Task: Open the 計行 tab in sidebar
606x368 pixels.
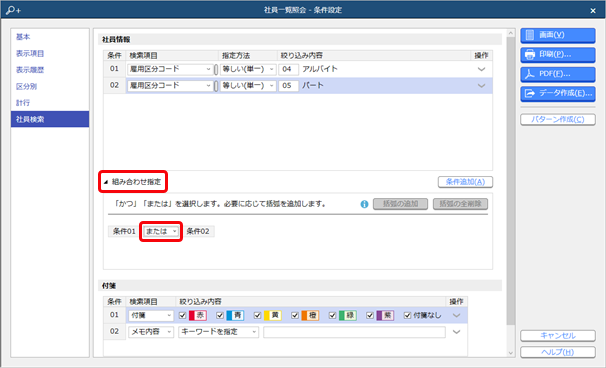Action: coord(50,102)
